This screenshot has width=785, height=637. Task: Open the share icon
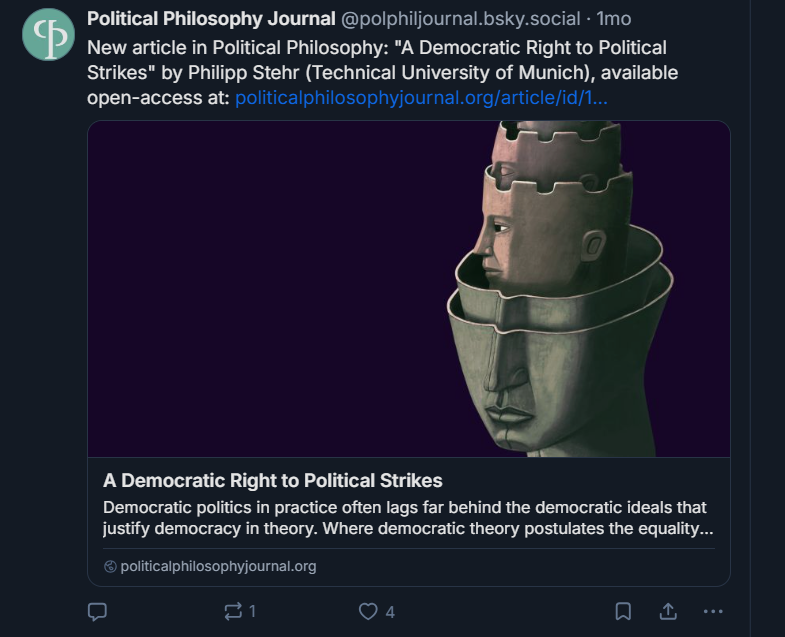click(x=668, y=611)
